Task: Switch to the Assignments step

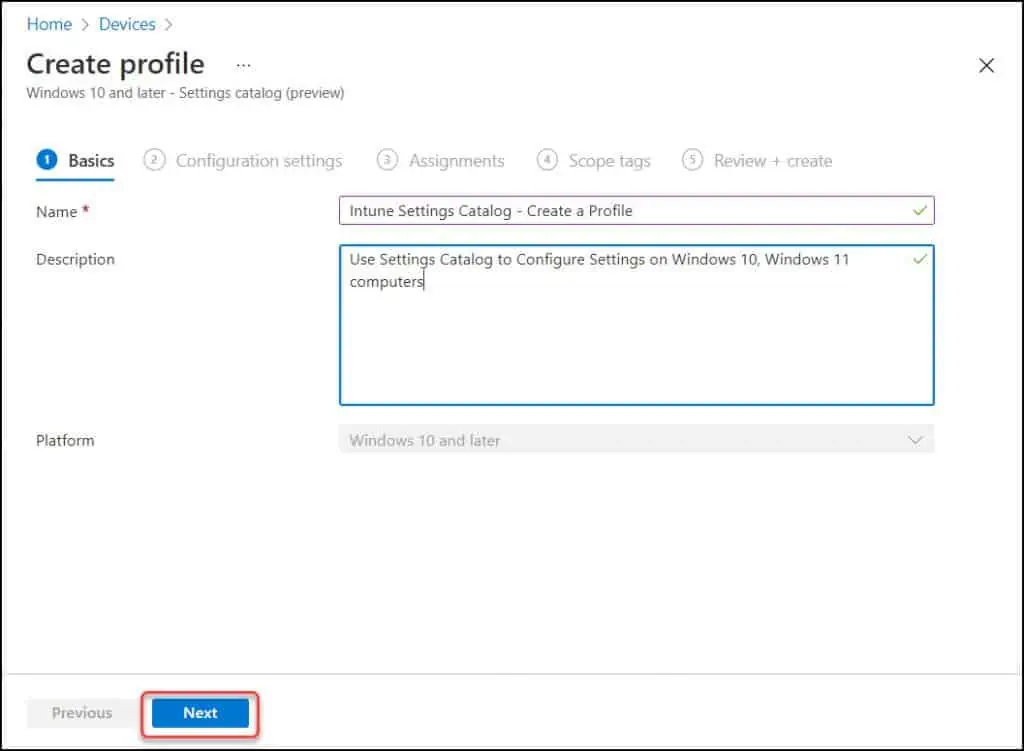Action: click(x=440, y=161)
